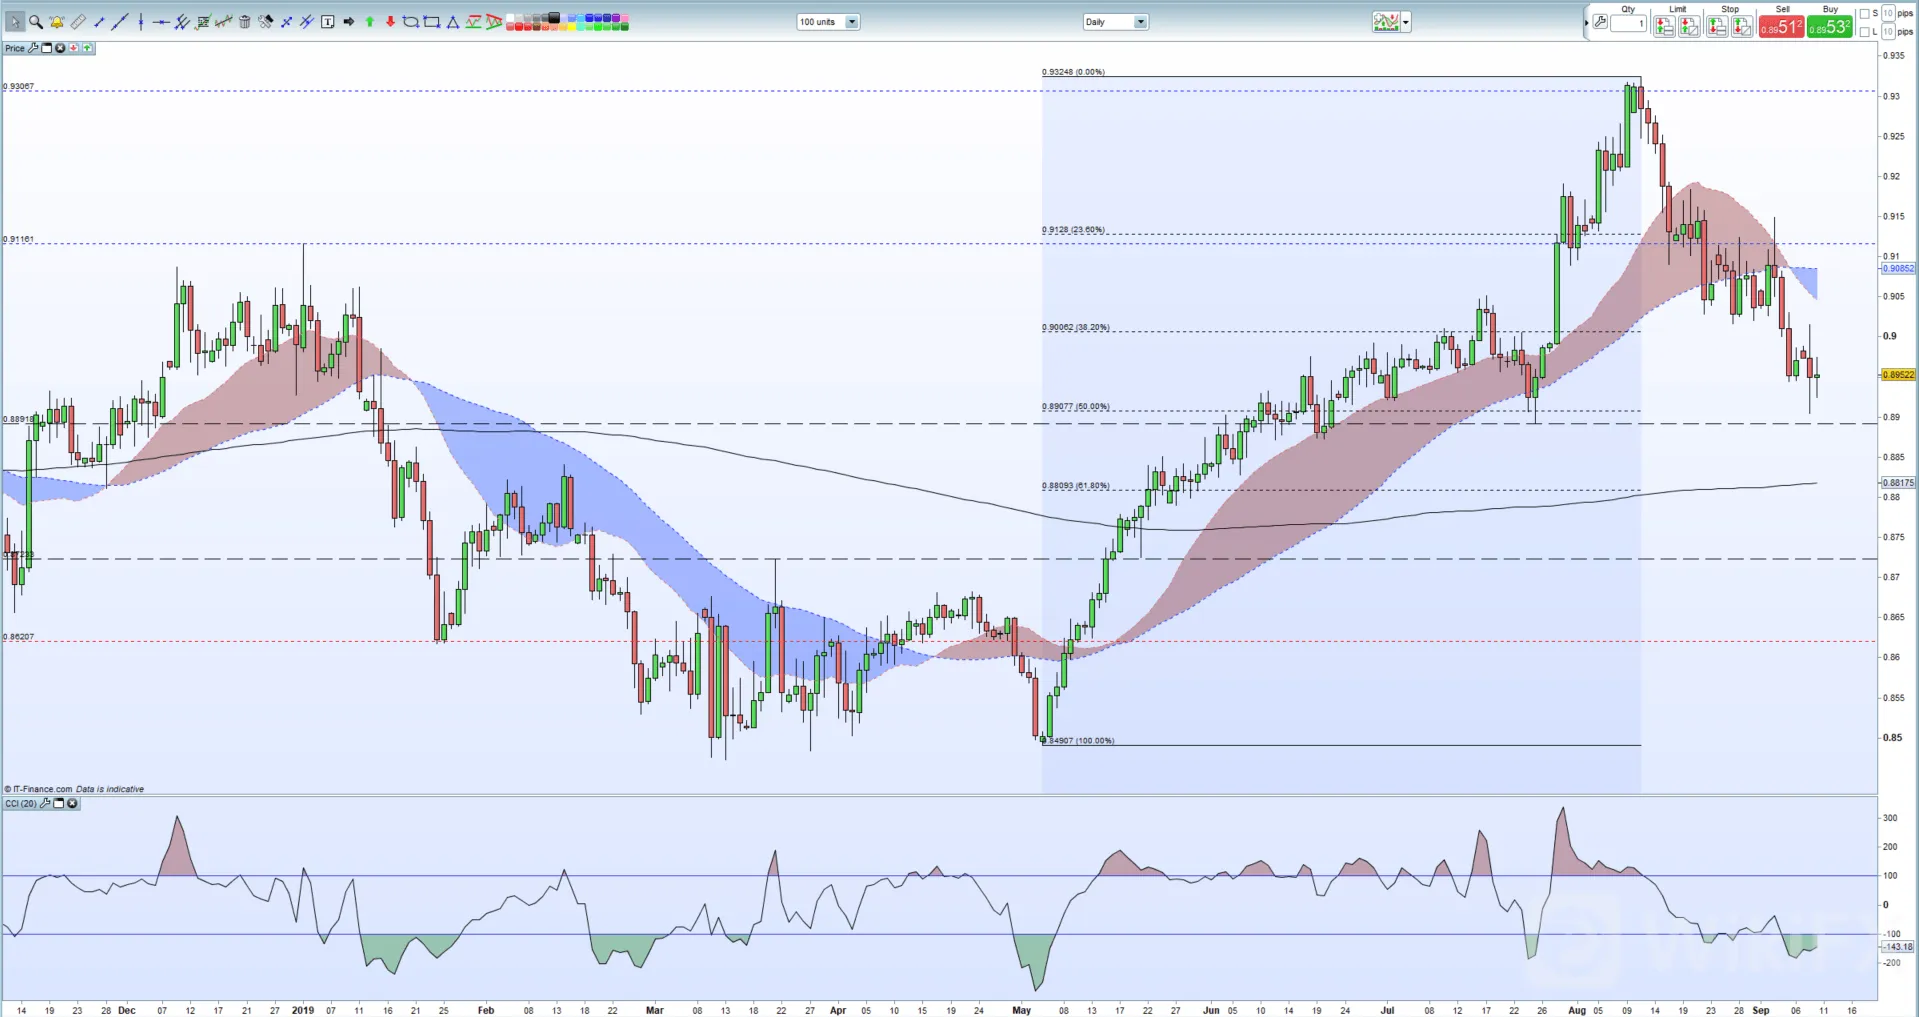Click Price panel red down arrow icon
Viewport: 1919px width, 1017px height.
coord(74,48)
